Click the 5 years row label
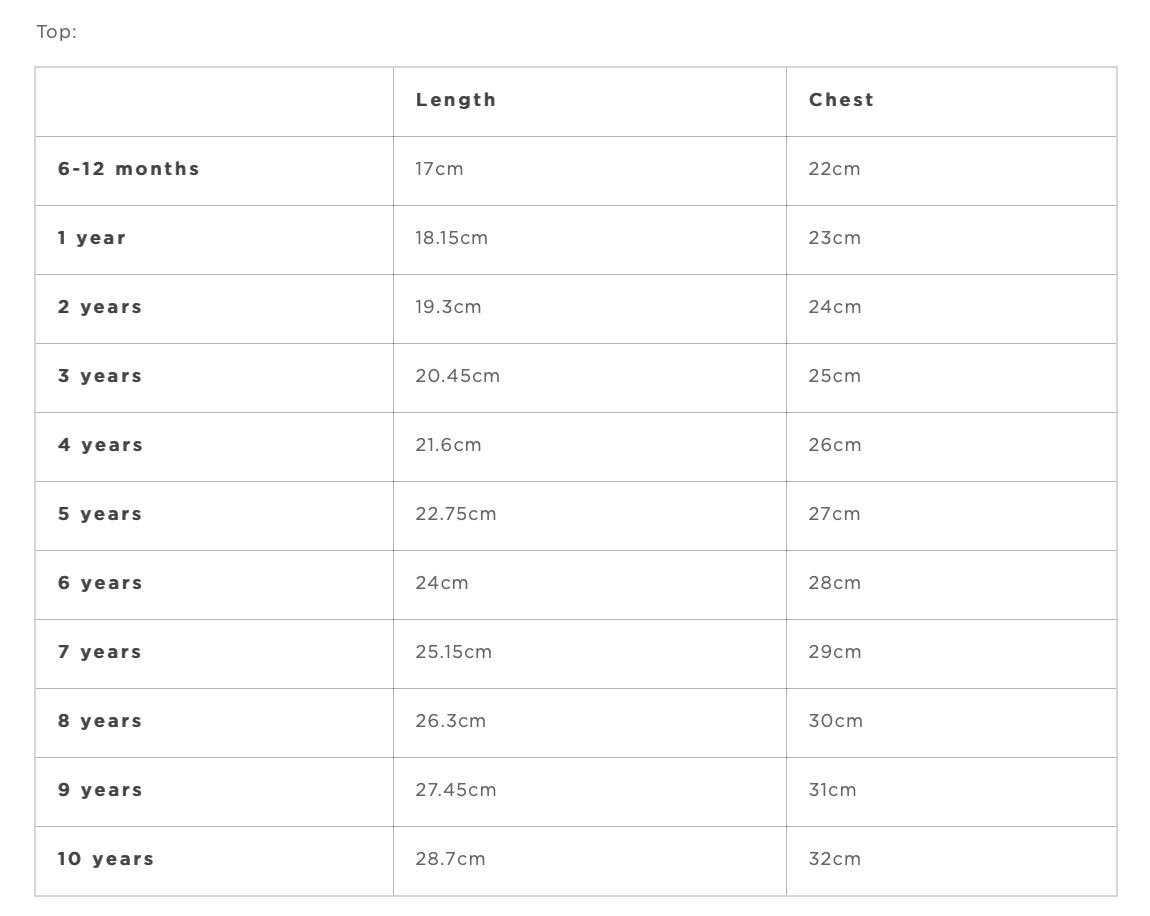 click(x=100, y=514)
